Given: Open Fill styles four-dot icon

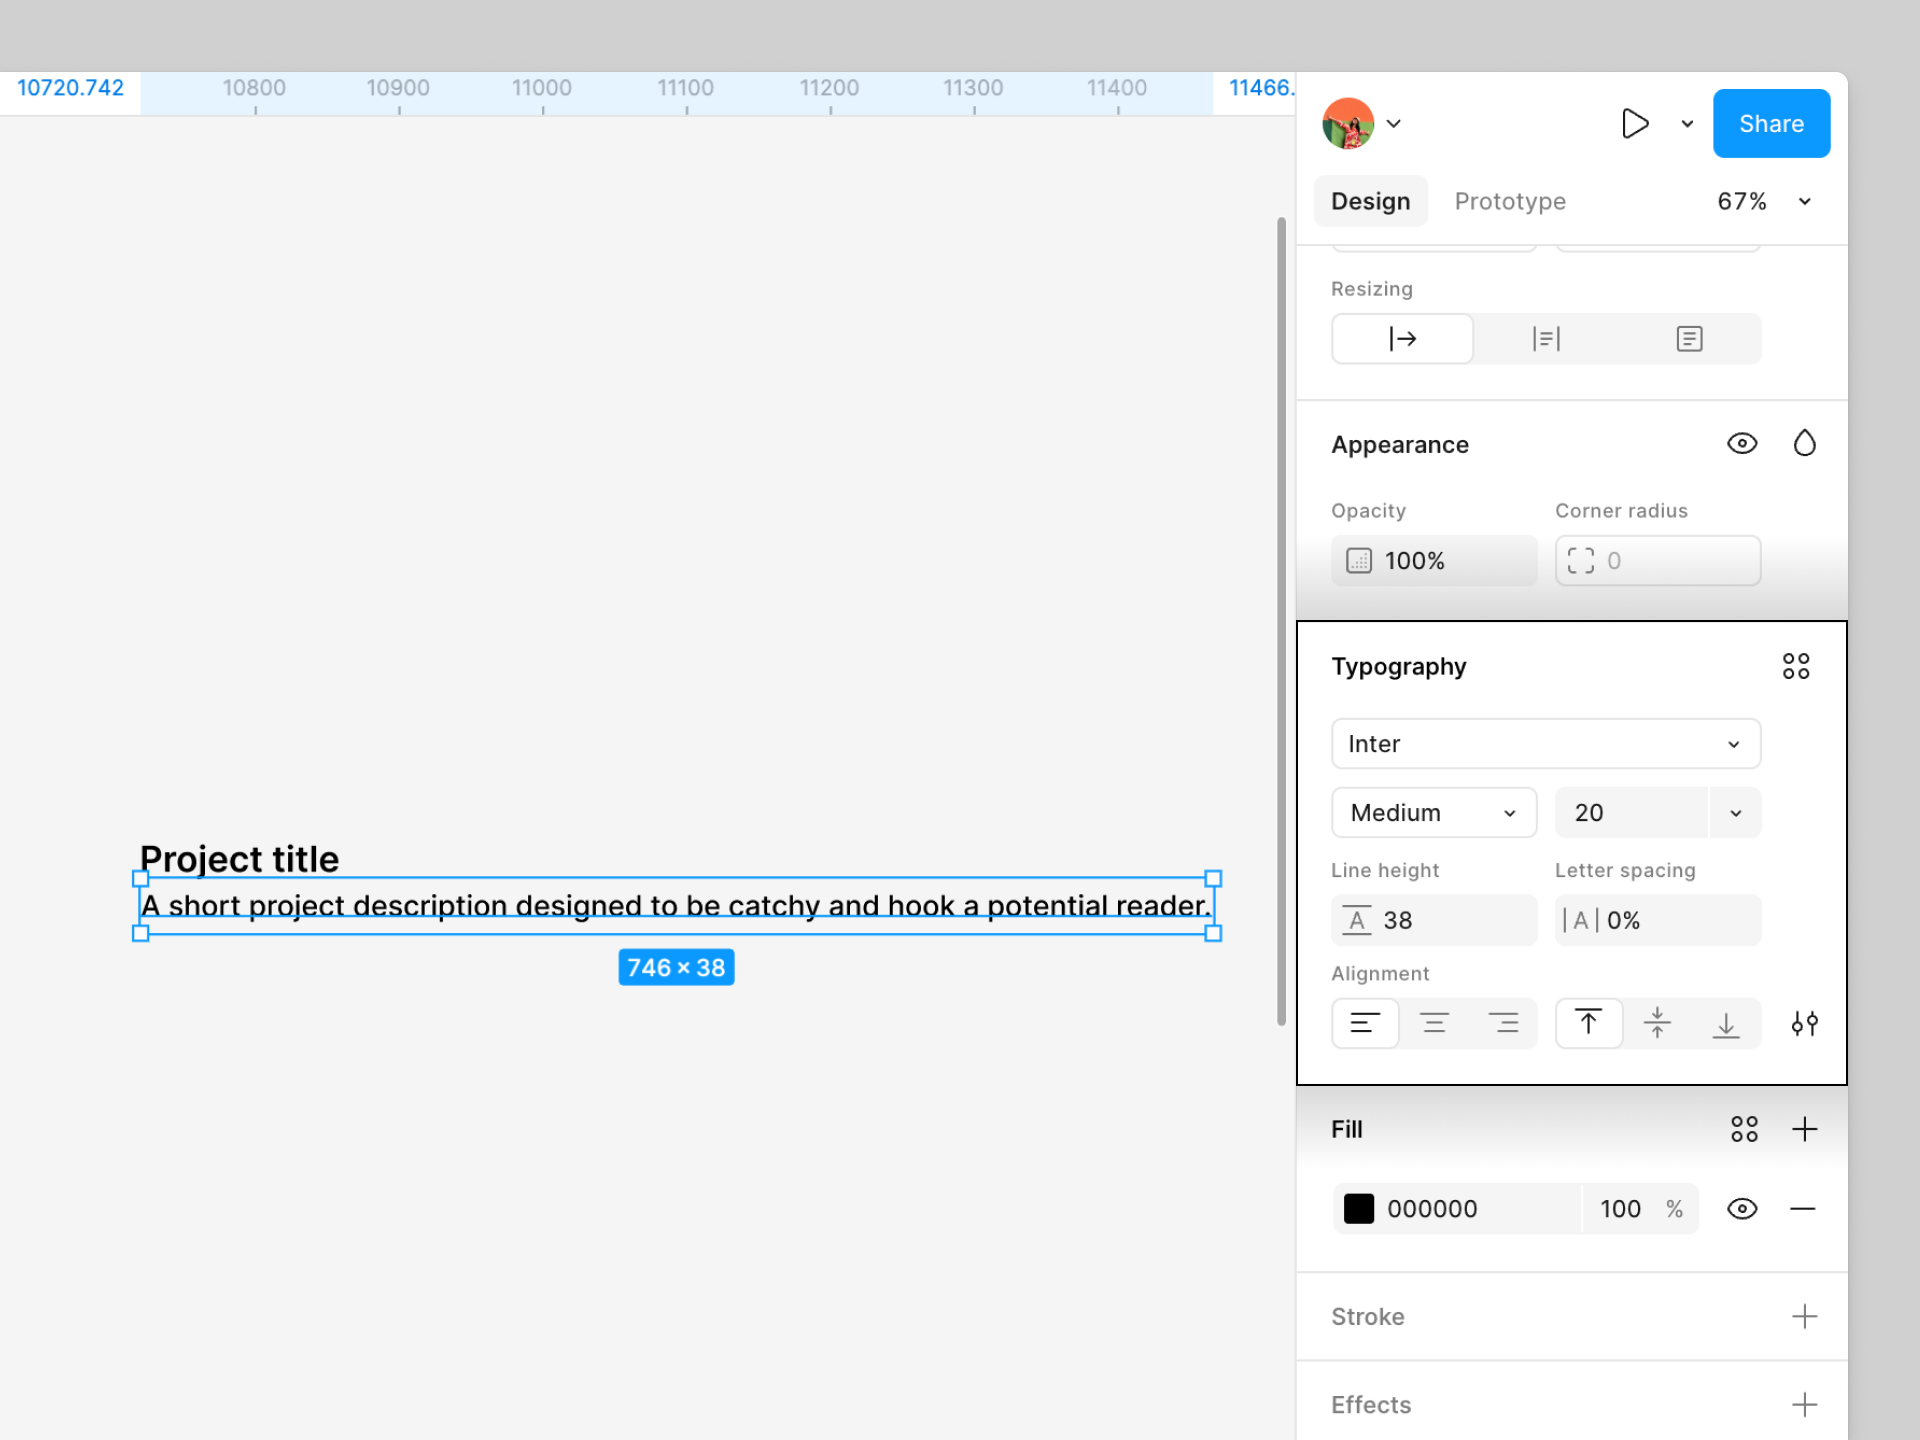Looking at the screenshot, I should click(1744, 1129).
